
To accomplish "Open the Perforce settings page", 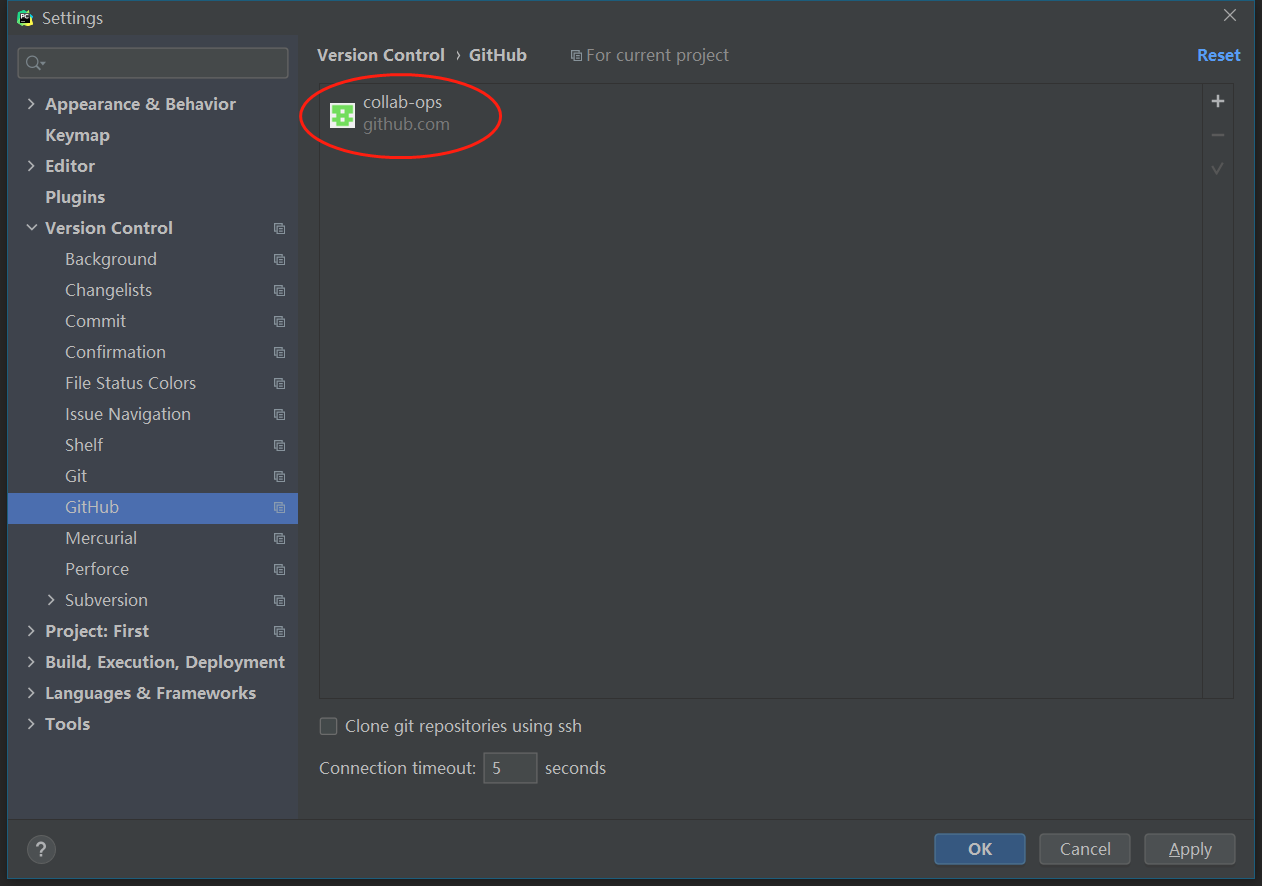I will 97,569.
